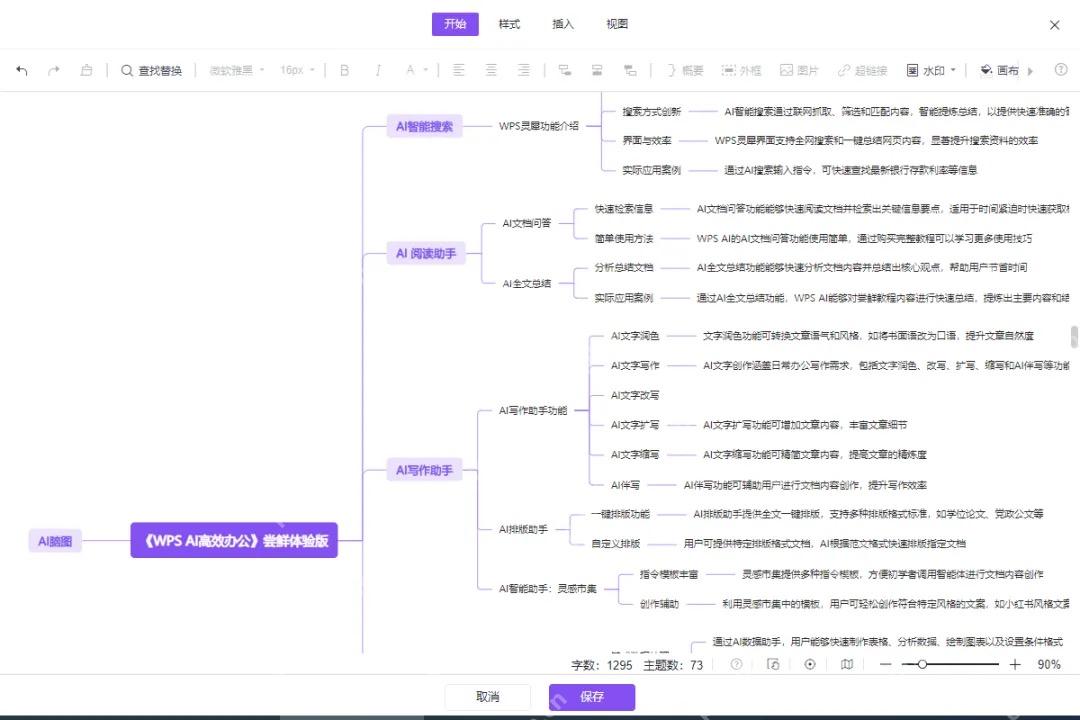Click the zoom slider handle
This screenshot has width=1080, height=720.
pyautogui.click(x=922, y=664)
